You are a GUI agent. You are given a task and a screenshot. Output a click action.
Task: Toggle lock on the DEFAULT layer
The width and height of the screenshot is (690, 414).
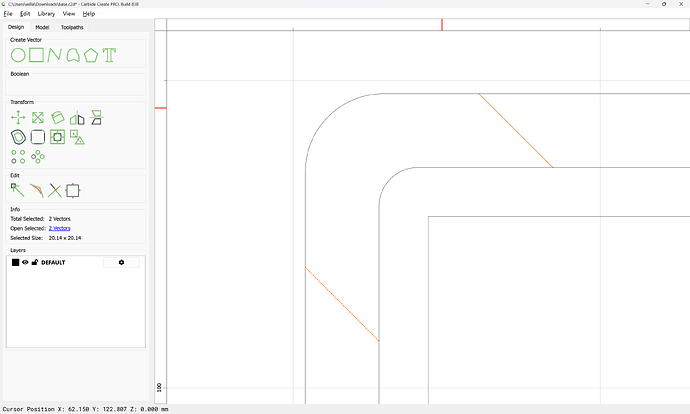point(35,262)
